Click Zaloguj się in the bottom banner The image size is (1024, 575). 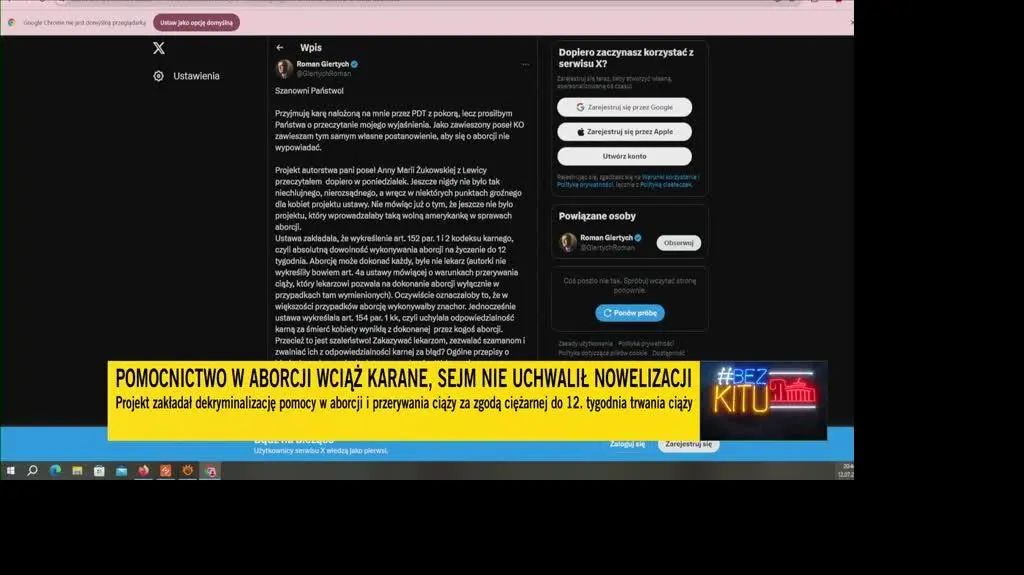(627, 444)
